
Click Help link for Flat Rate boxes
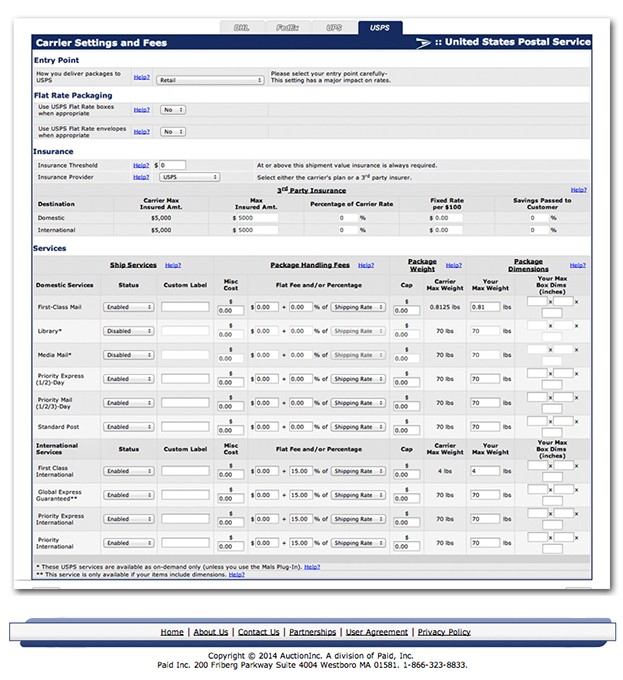(141, 110)
